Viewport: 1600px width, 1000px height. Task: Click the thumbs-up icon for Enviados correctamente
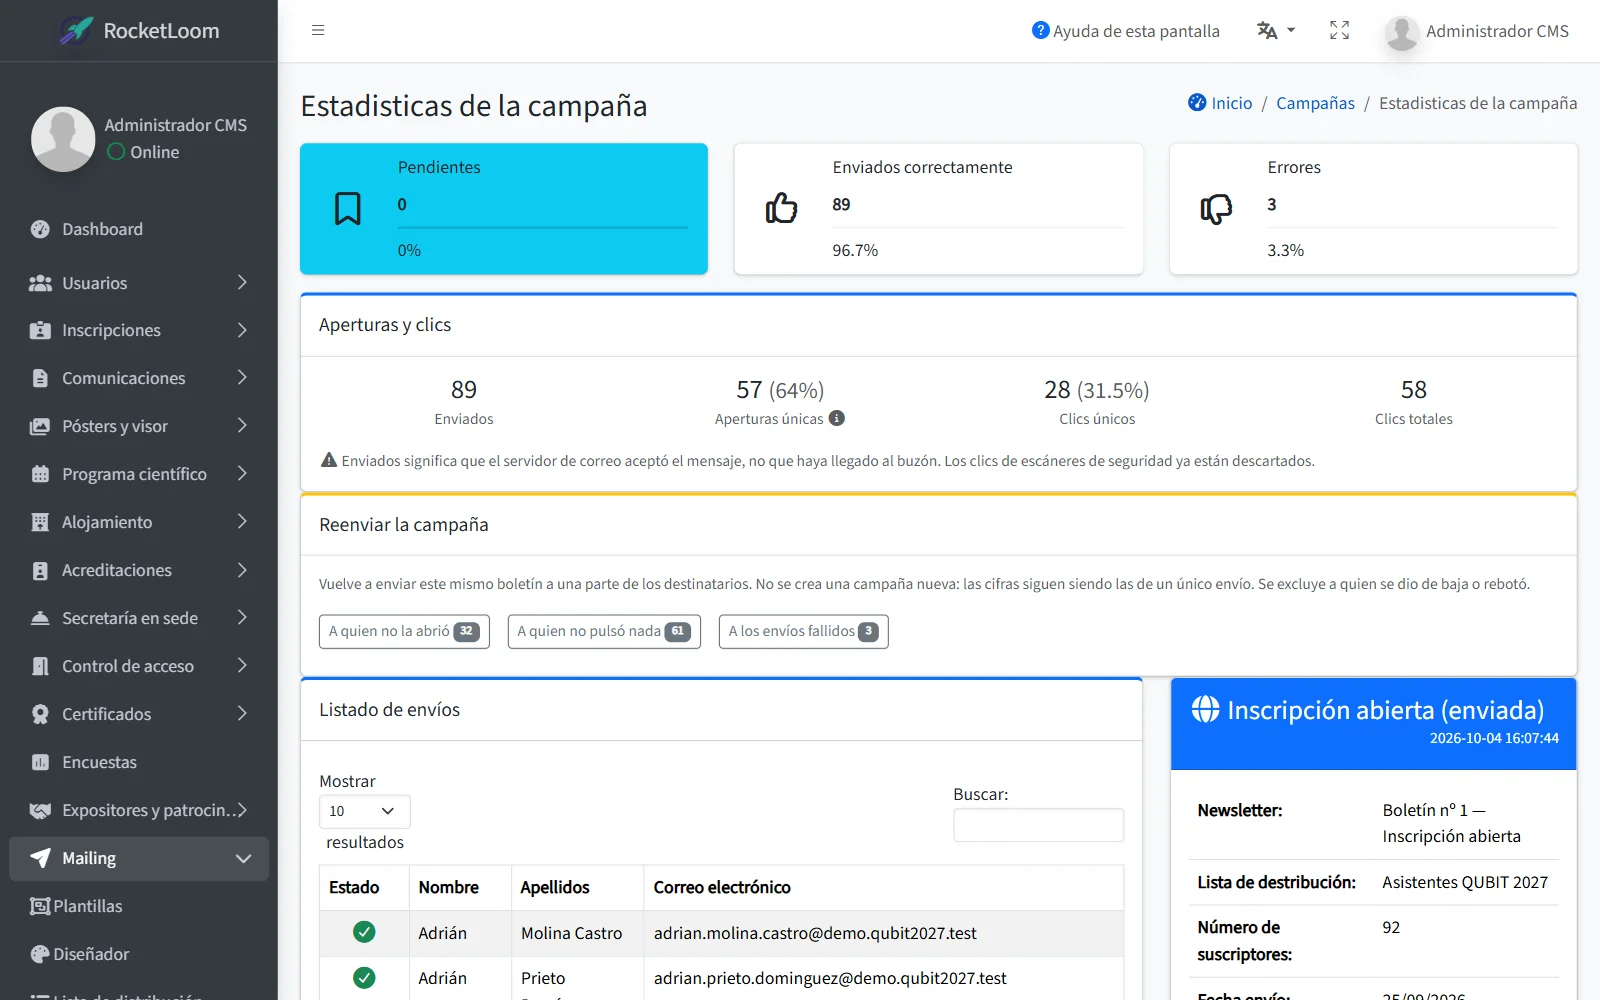pos(781,208)
